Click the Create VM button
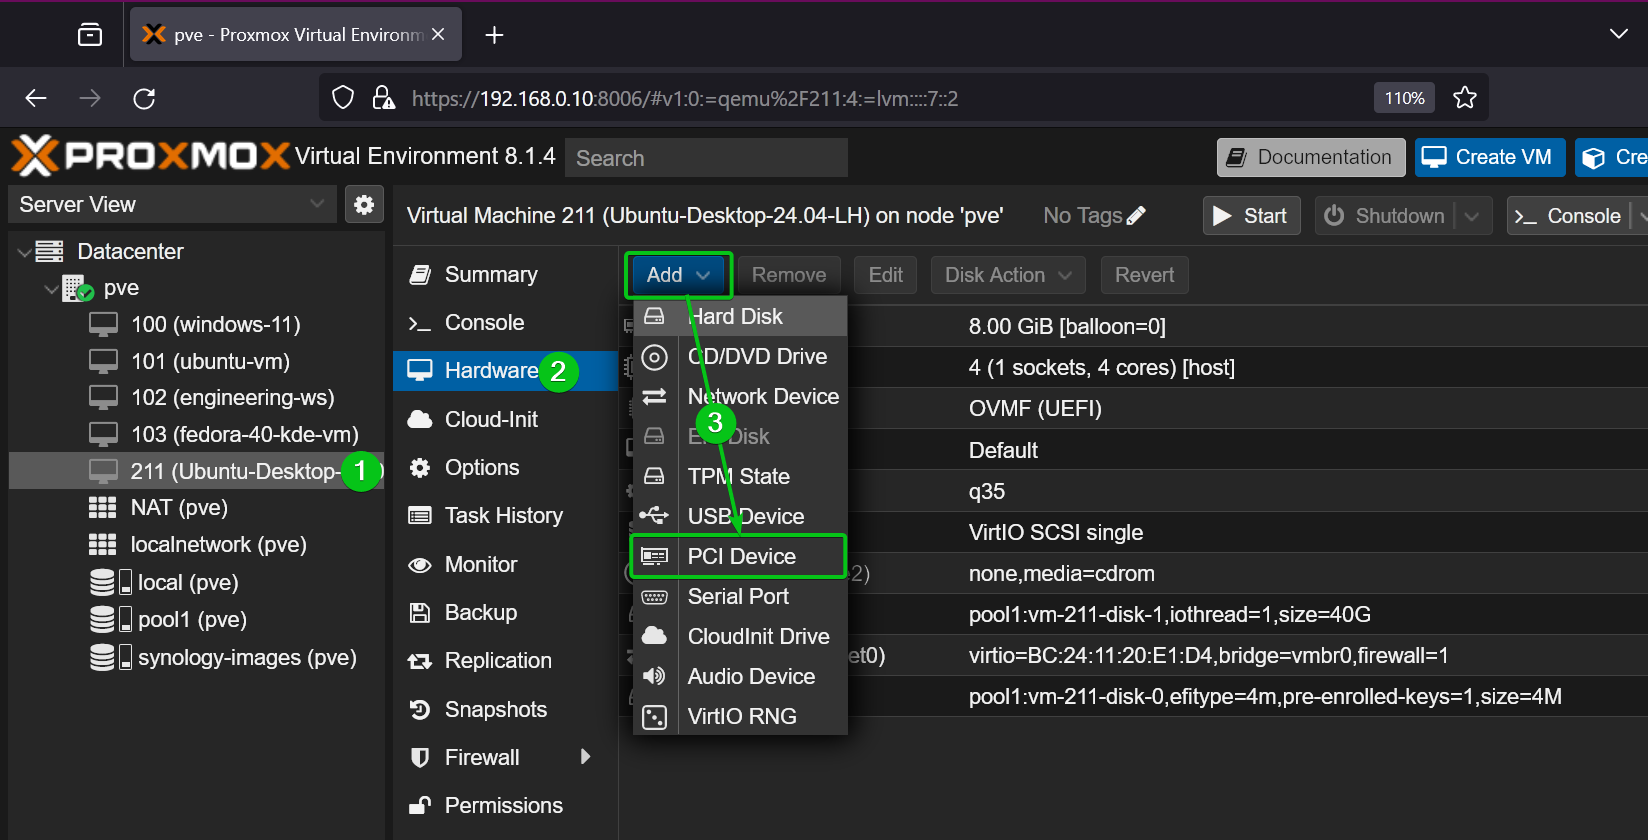Viewport: 1648px width, 840px height. point(1490,157)
